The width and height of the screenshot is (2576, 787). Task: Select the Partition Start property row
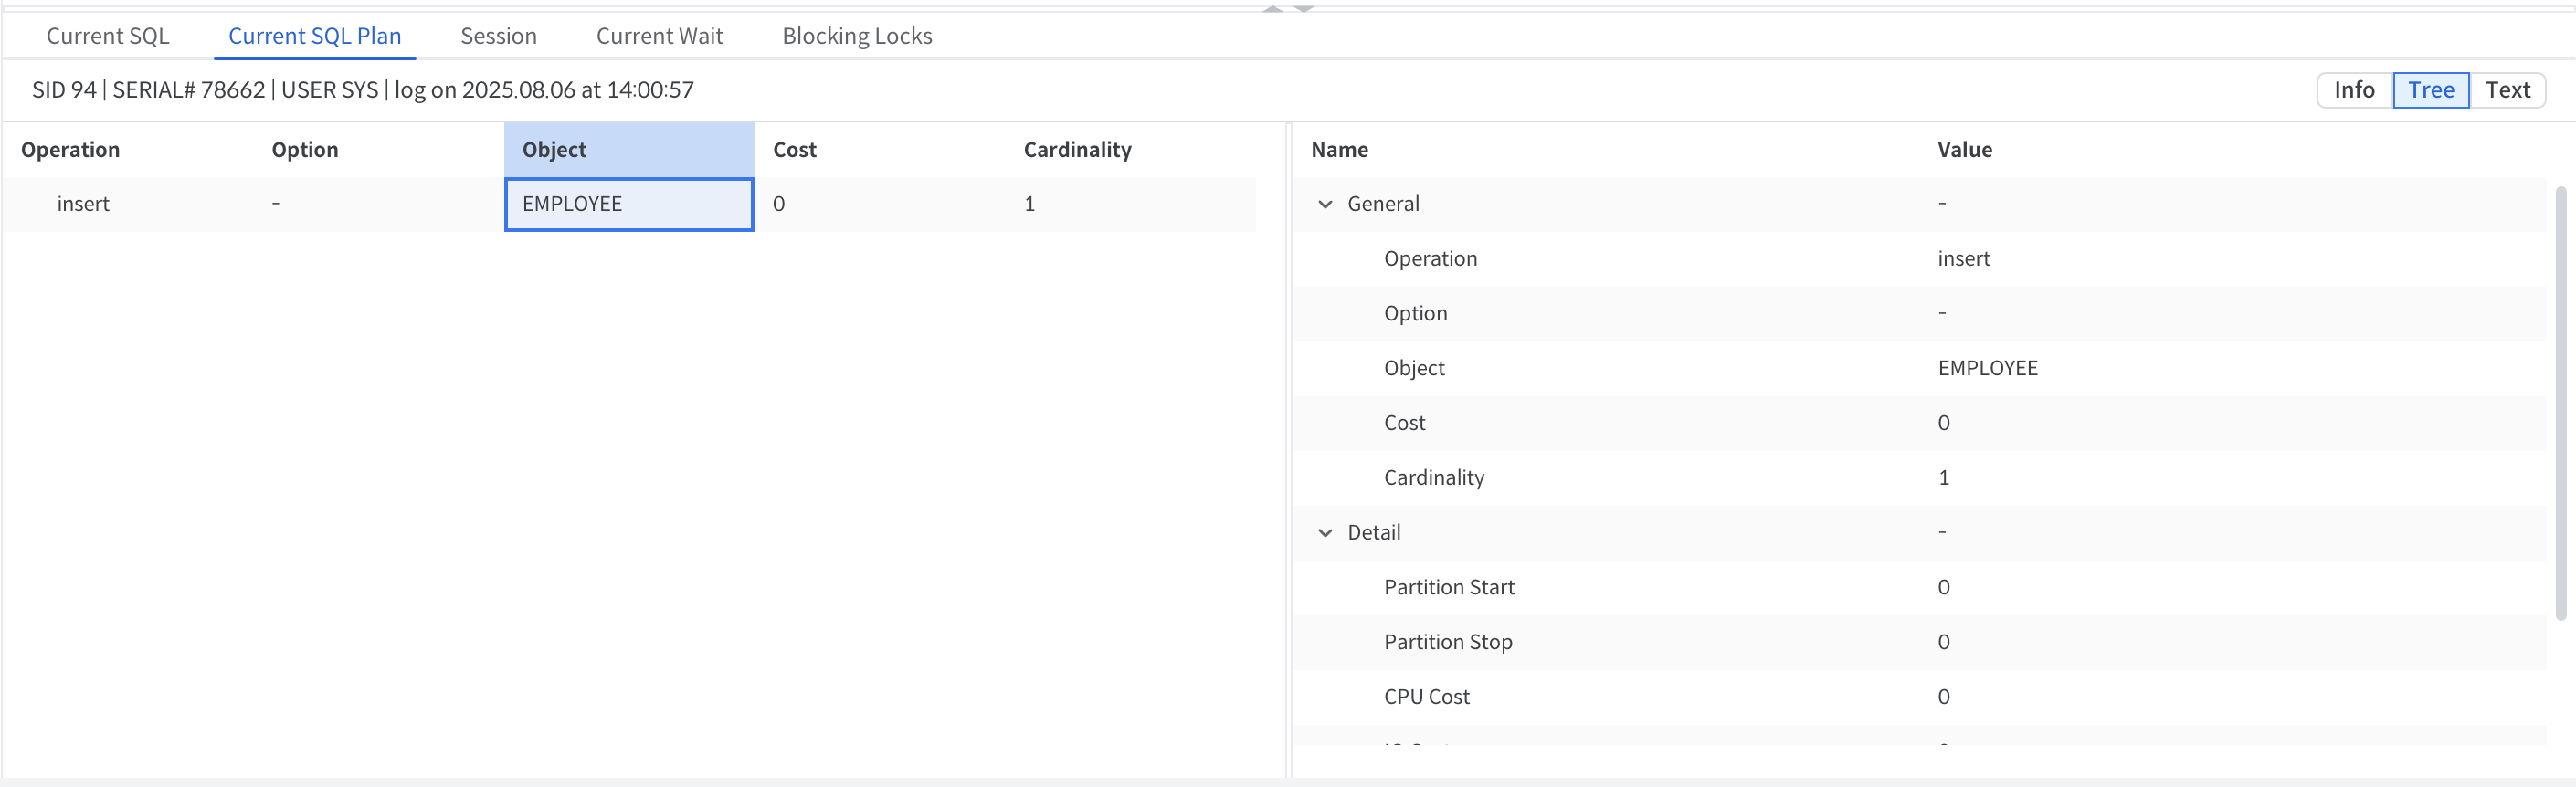click(x=1448, y=587)
